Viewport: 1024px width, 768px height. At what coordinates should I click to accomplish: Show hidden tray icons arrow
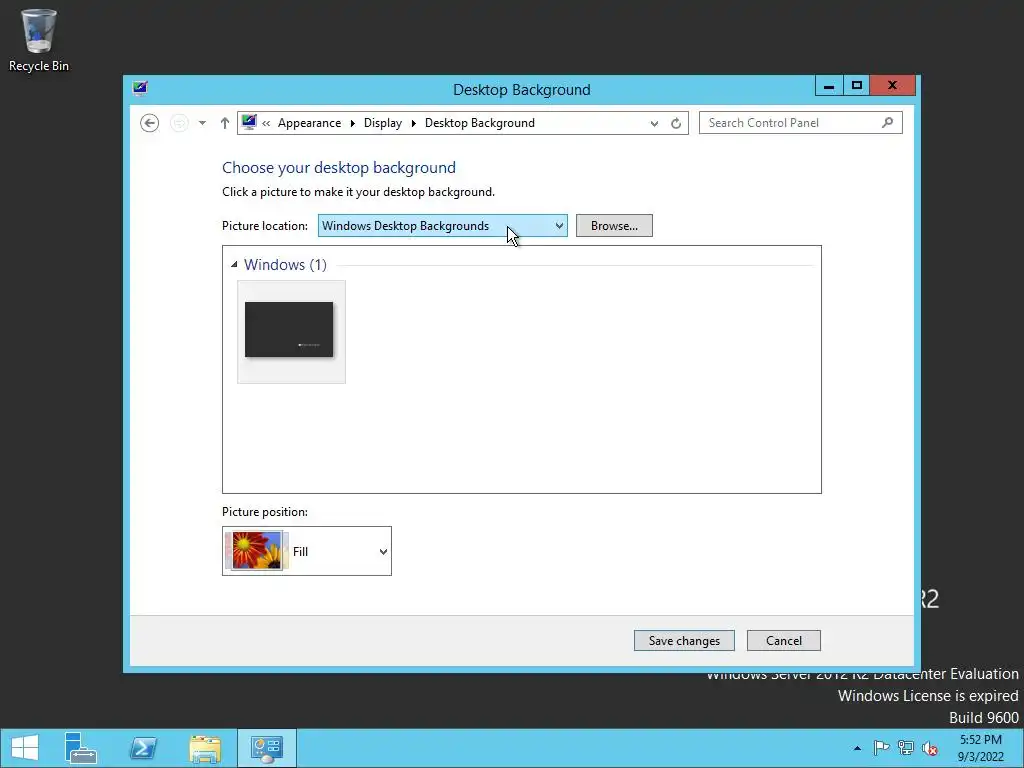point(857,748)
